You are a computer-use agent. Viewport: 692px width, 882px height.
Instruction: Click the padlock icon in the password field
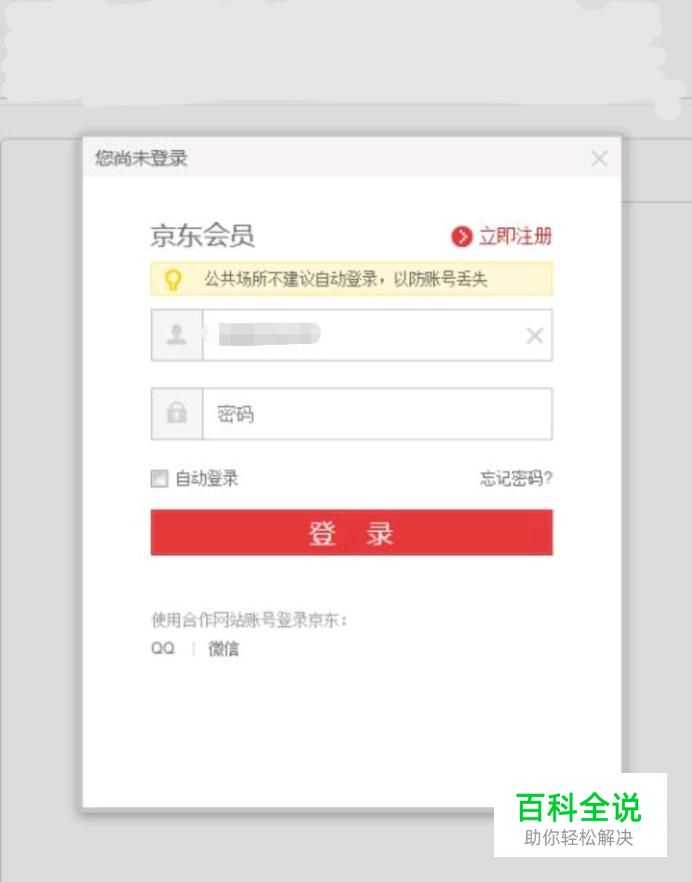(177, 412)
